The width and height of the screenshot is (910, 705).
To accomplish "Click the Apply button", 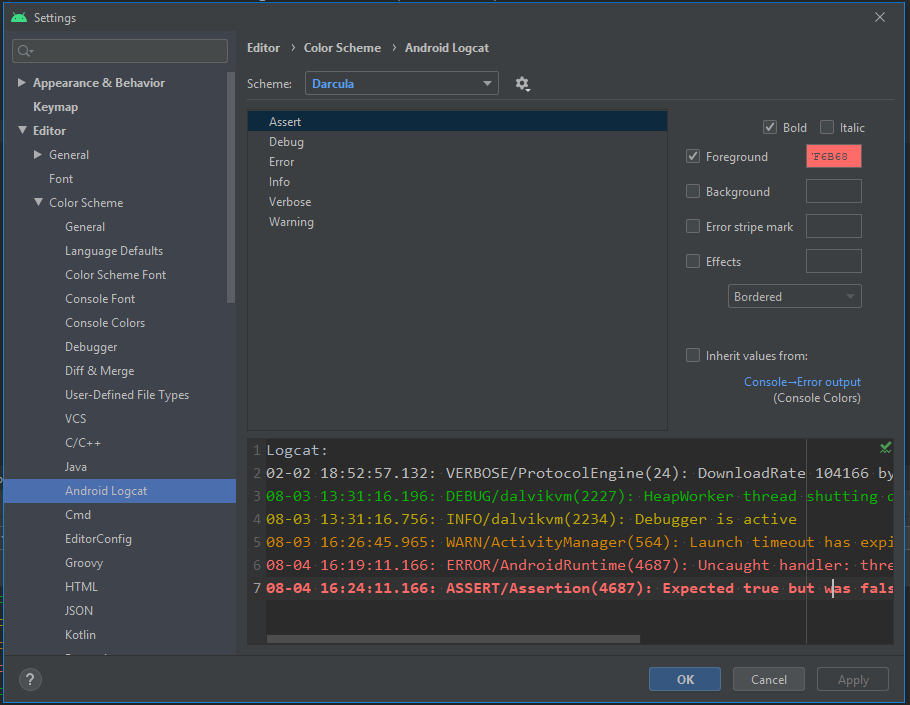I will [853, 679].
